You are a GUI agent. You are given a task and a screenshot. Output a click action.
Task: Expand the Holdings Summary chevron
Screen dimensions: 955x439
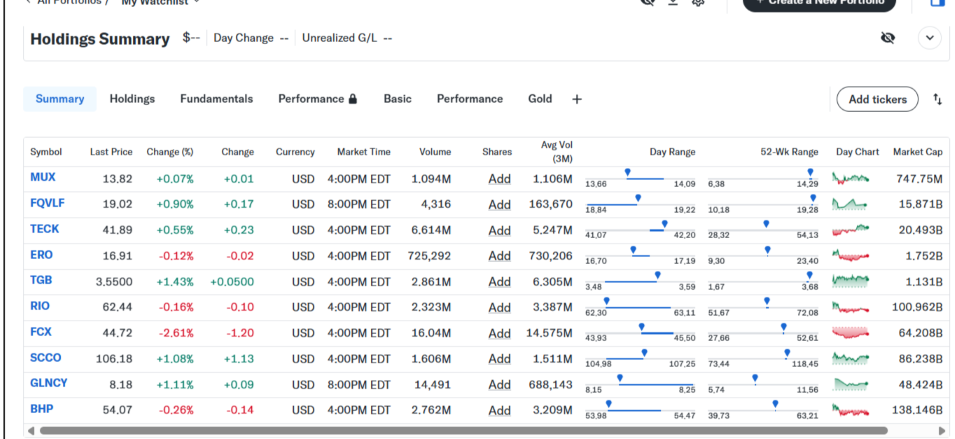click(x=930, y=38)
